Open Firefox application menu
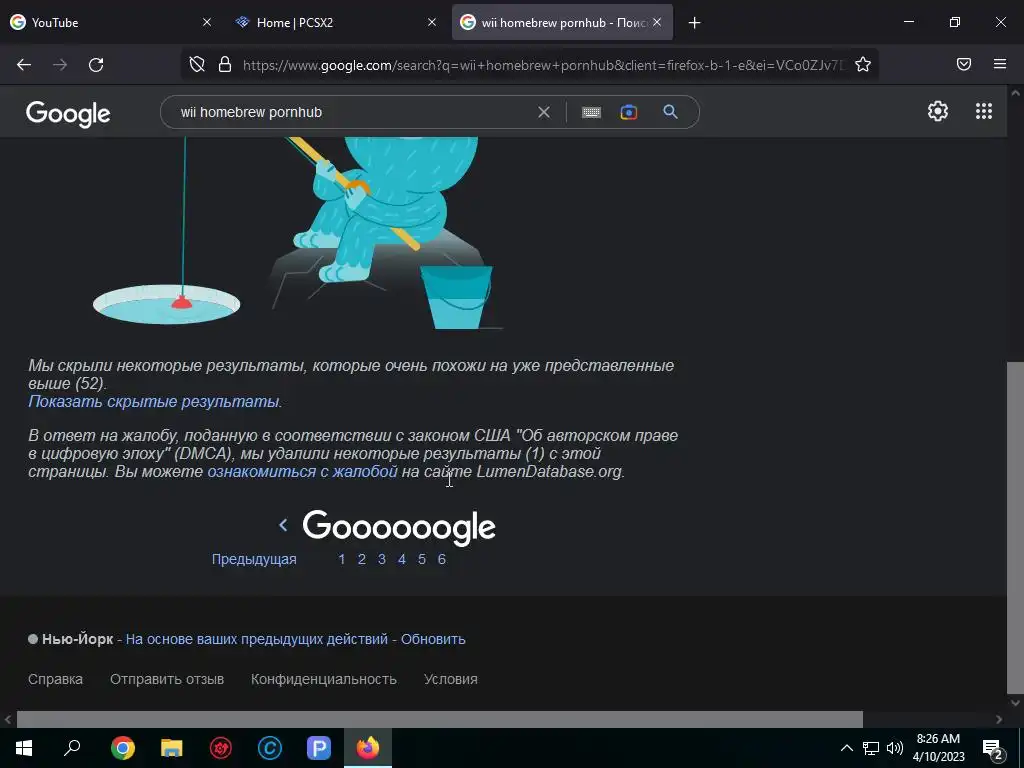Screen dimensions: 1024x768 click(x=1000, y=64)
